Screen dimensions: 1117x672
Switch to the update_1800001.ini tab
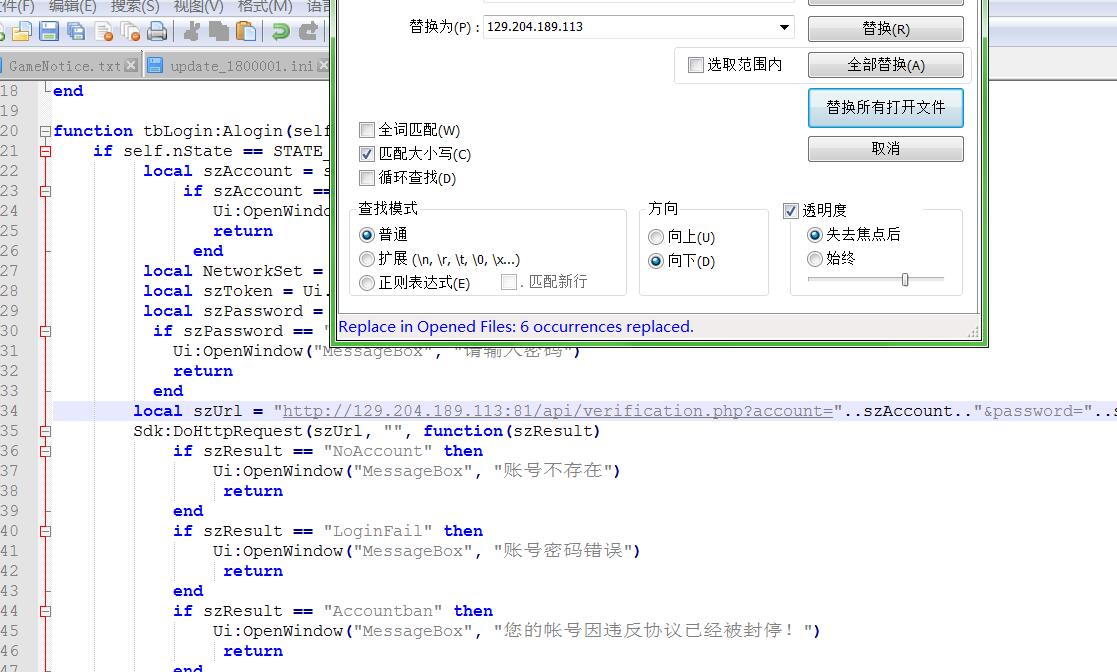click(x=240, y=66)
